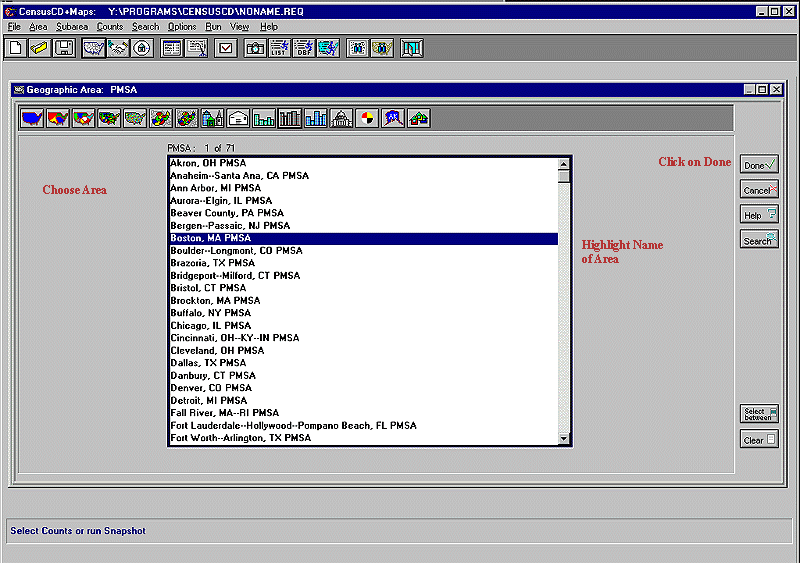Click the red-yellow circle geography icon
800x563 pixels.
coord(368,119)
